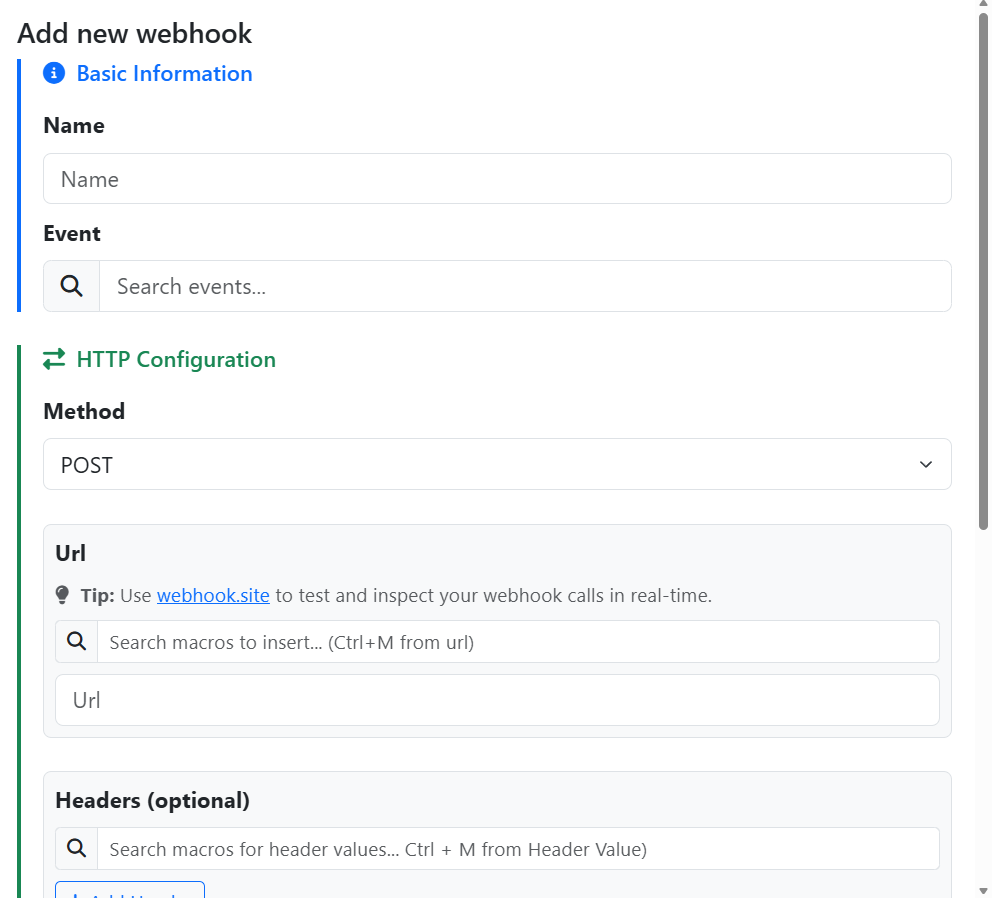Click the HTTP Configuration section heading
This screenshot has width=992, height=898.
click(176, 359)
